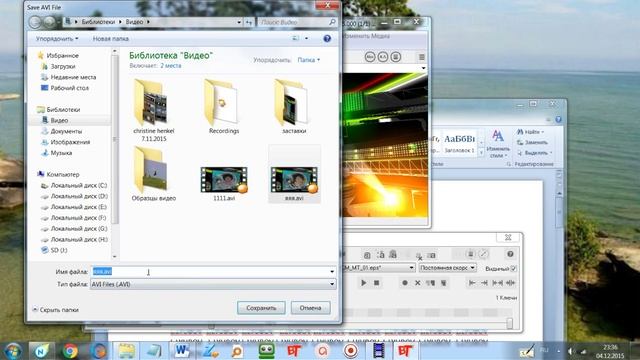Click the go to last keyframe arrow icon
This screenshot has height=360, width=640.
click(x=484, y=282)
